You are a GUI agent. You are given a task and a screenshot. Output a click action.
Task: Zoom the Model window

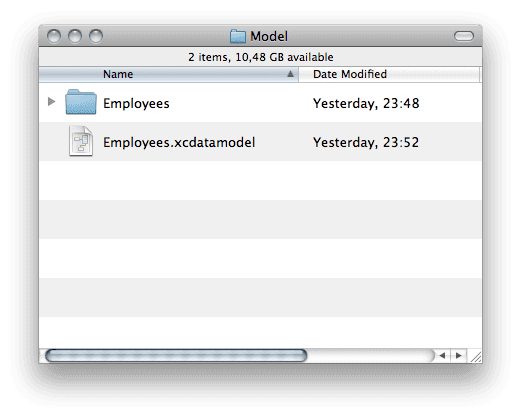96,36
